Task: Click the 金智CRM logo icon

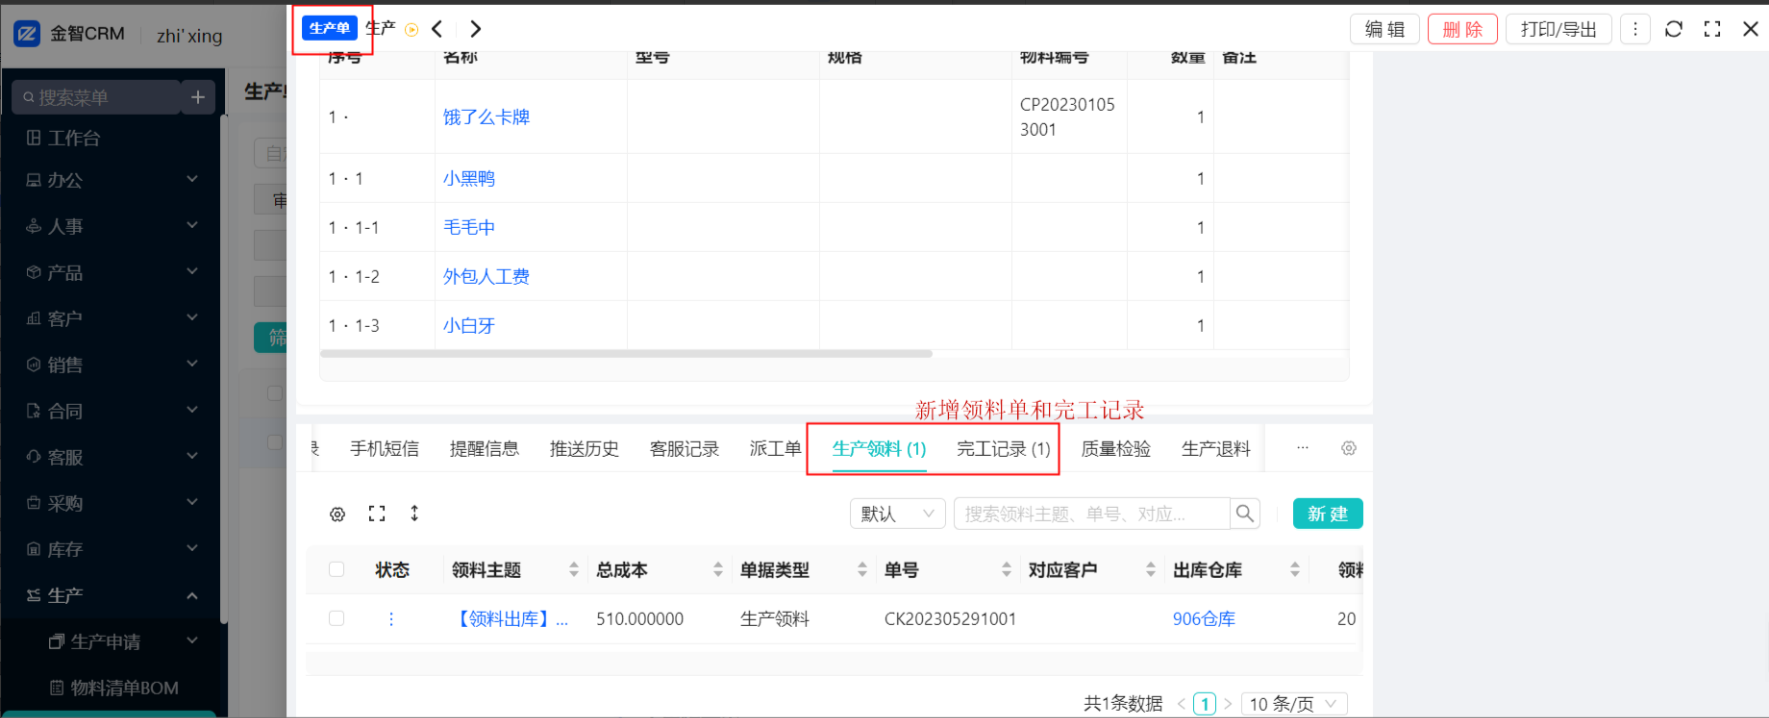Action: pos(27,34)
